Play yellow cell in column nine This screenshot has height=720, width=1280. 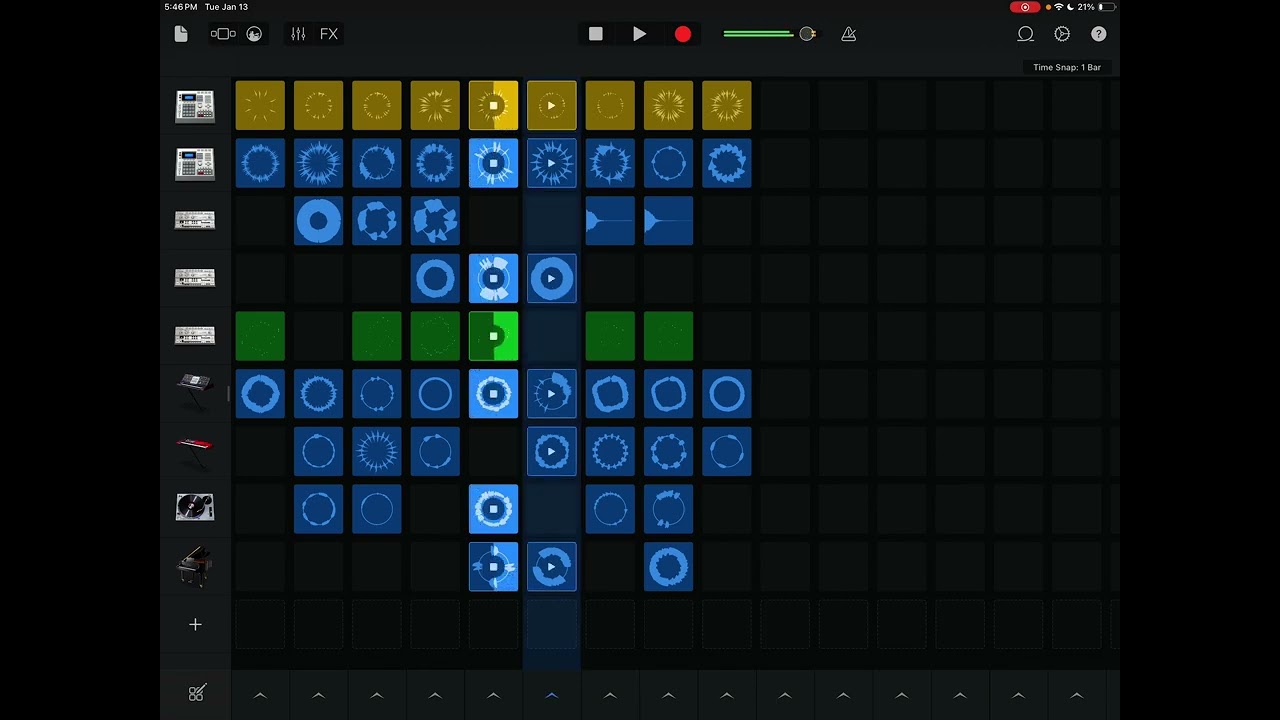pos(727,106)
